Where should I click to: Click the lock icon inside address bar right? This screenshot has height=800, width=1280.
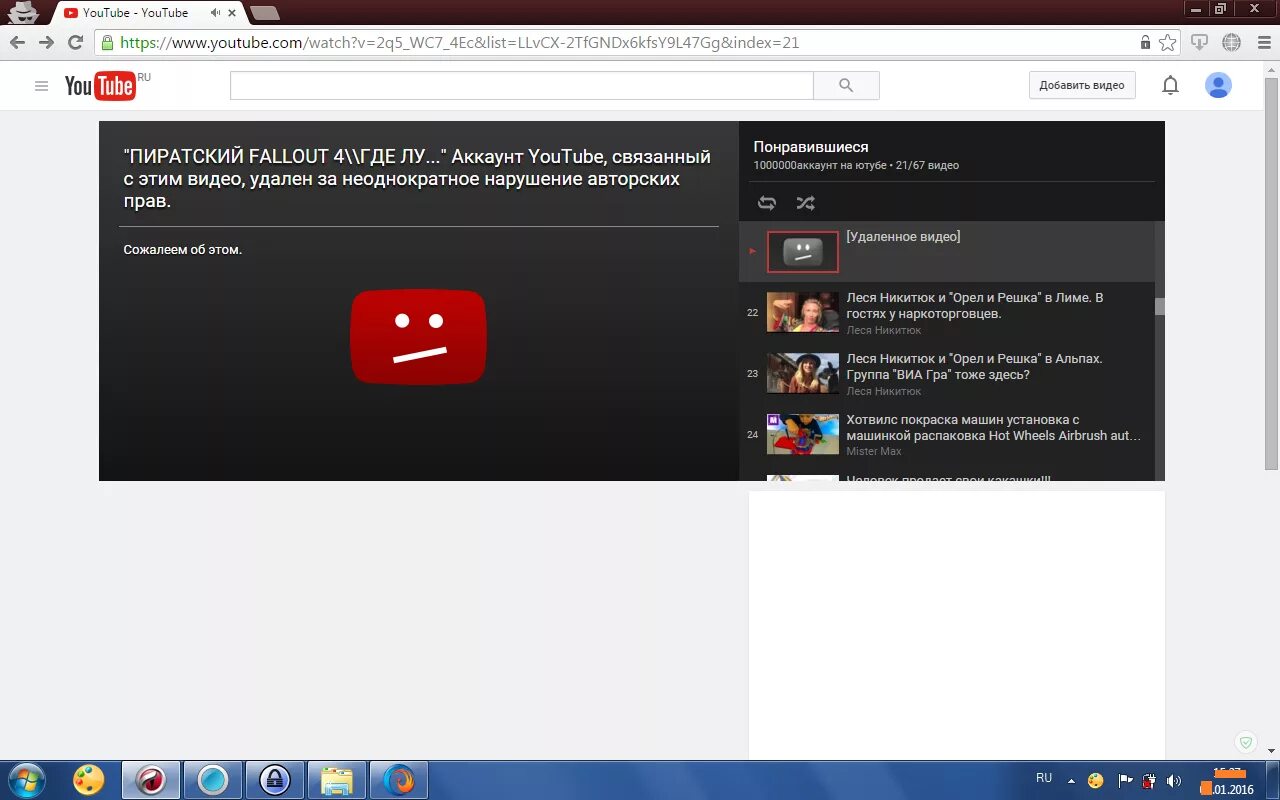pos(1146,43)
